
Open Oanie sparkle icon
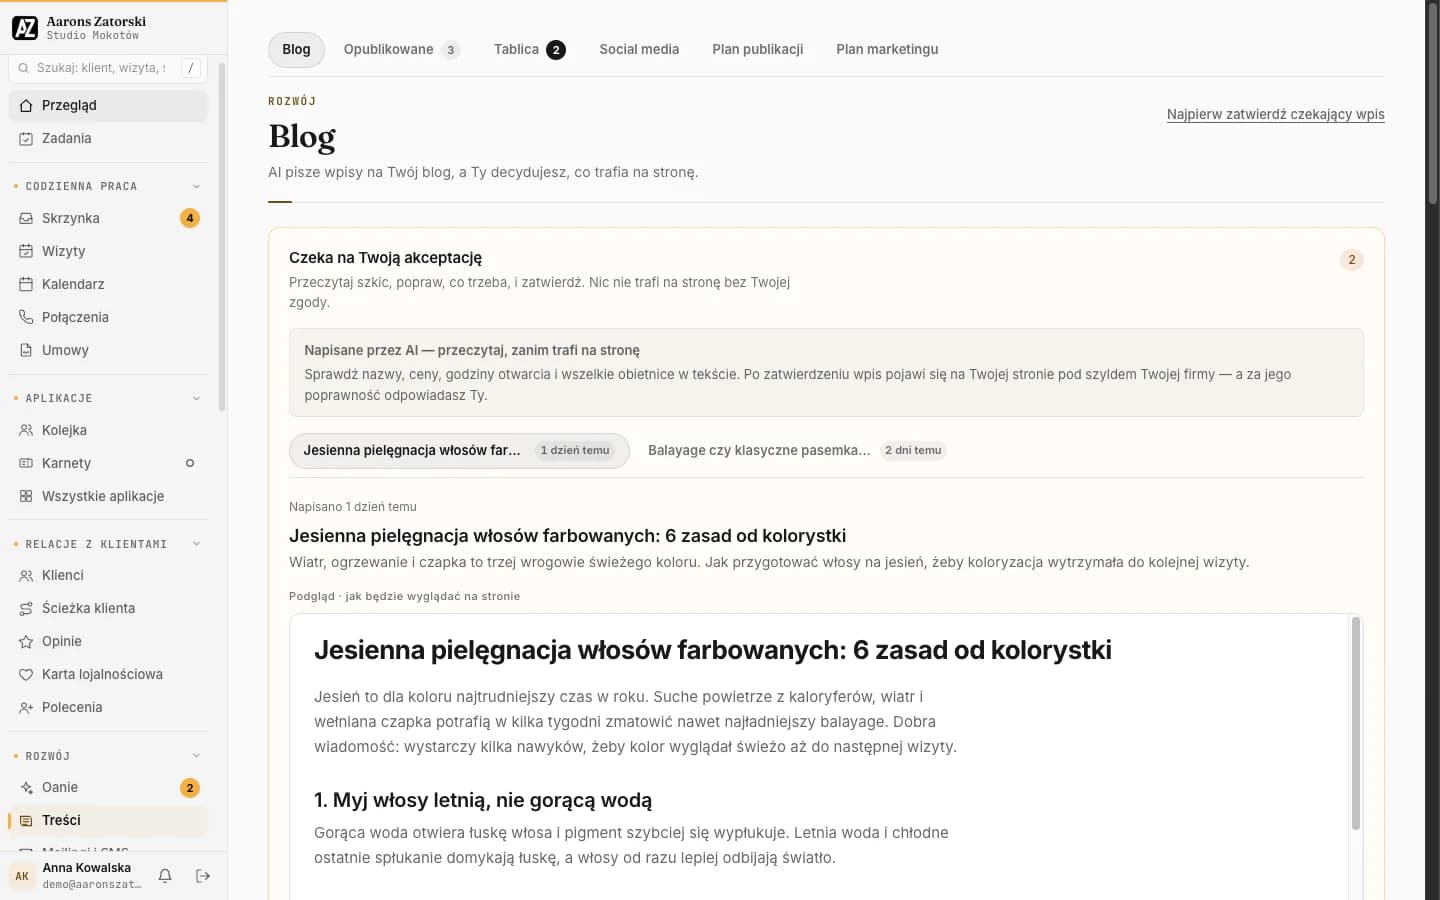[x=26, y=787]
